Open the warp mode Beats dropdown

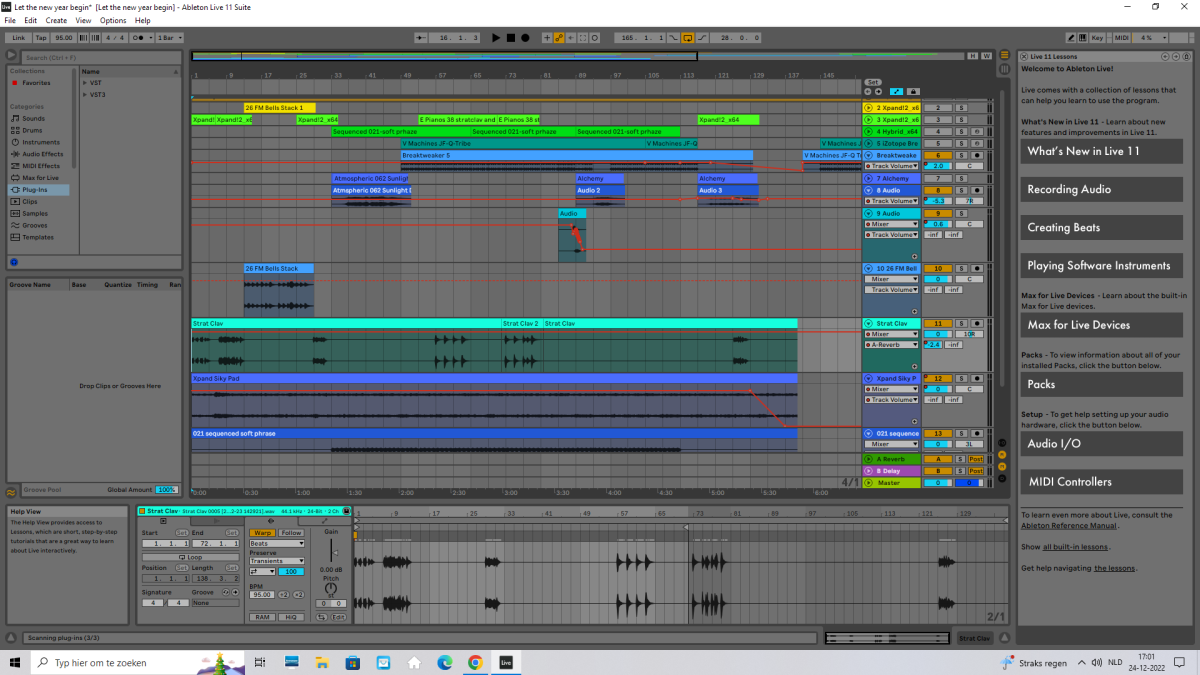tap(277, 543)
